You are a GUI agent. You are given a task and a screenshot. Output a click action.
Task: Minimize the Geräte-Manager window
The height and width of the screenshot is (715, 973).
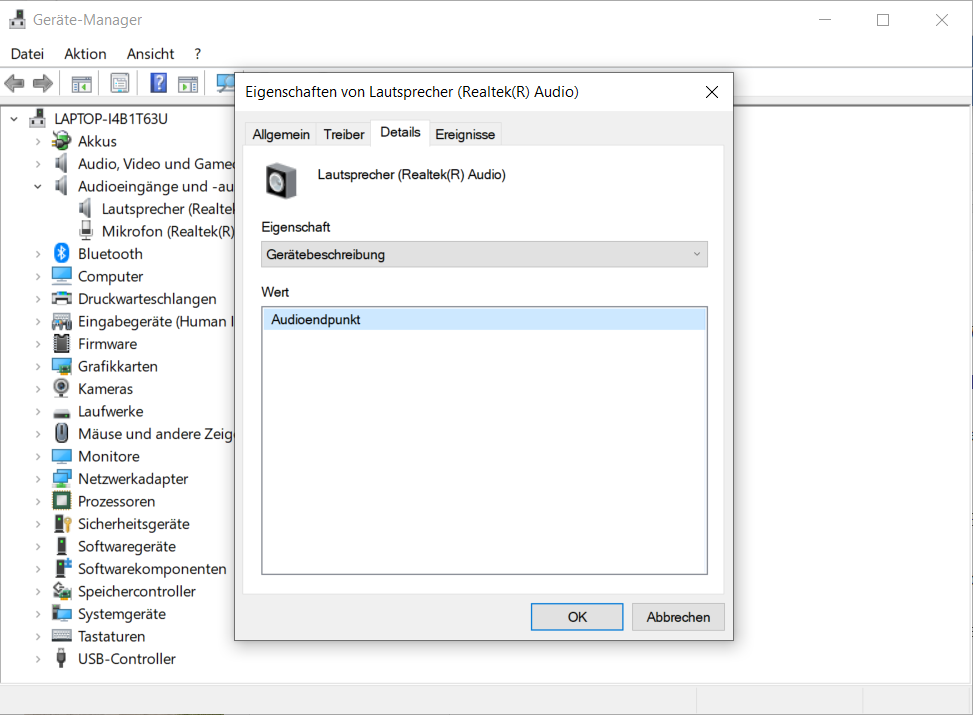click(825, 20)
